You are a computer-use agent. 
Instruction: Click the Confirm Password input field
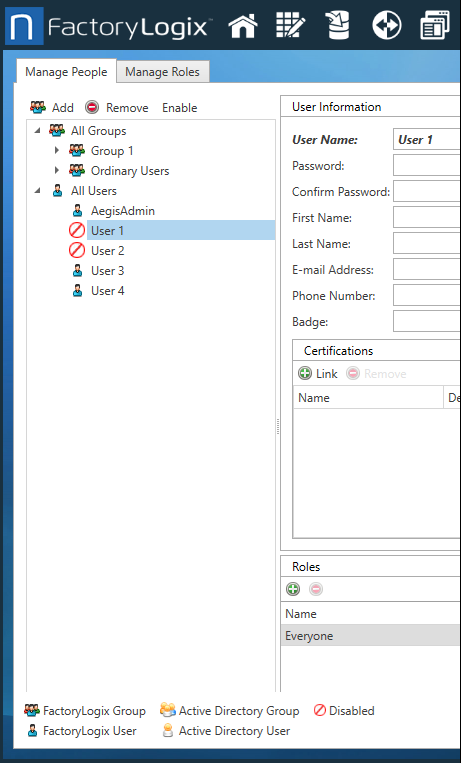(426, 192)
